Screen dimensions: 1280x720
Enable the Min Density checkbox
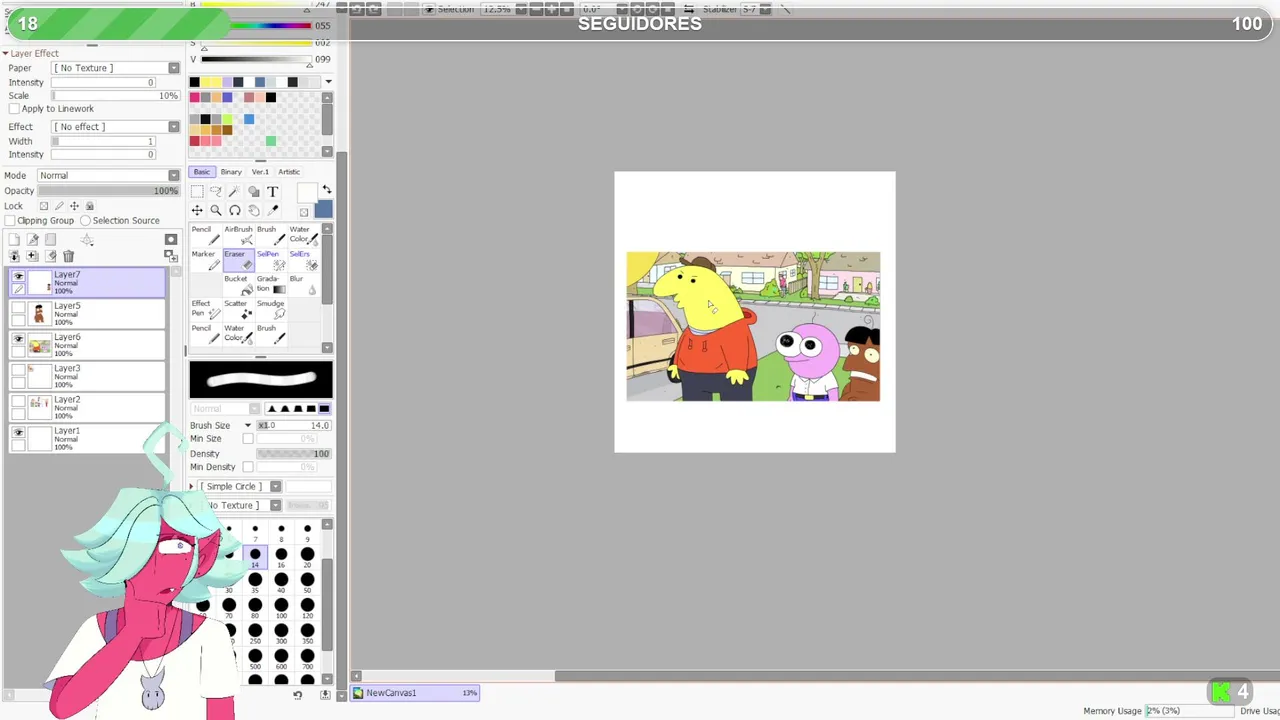pos(248,467)
